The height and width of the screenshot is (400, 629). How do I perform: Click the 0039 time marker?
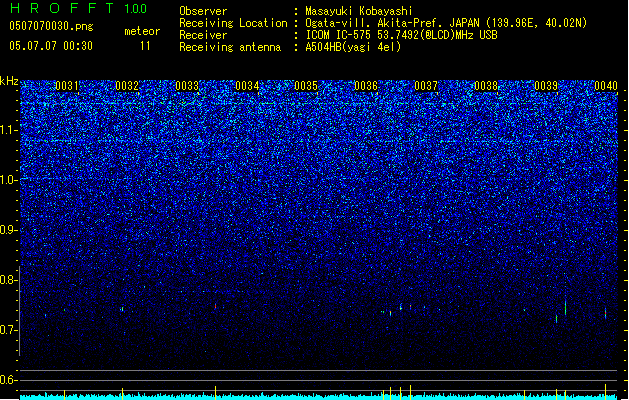(x=546, y=86)
